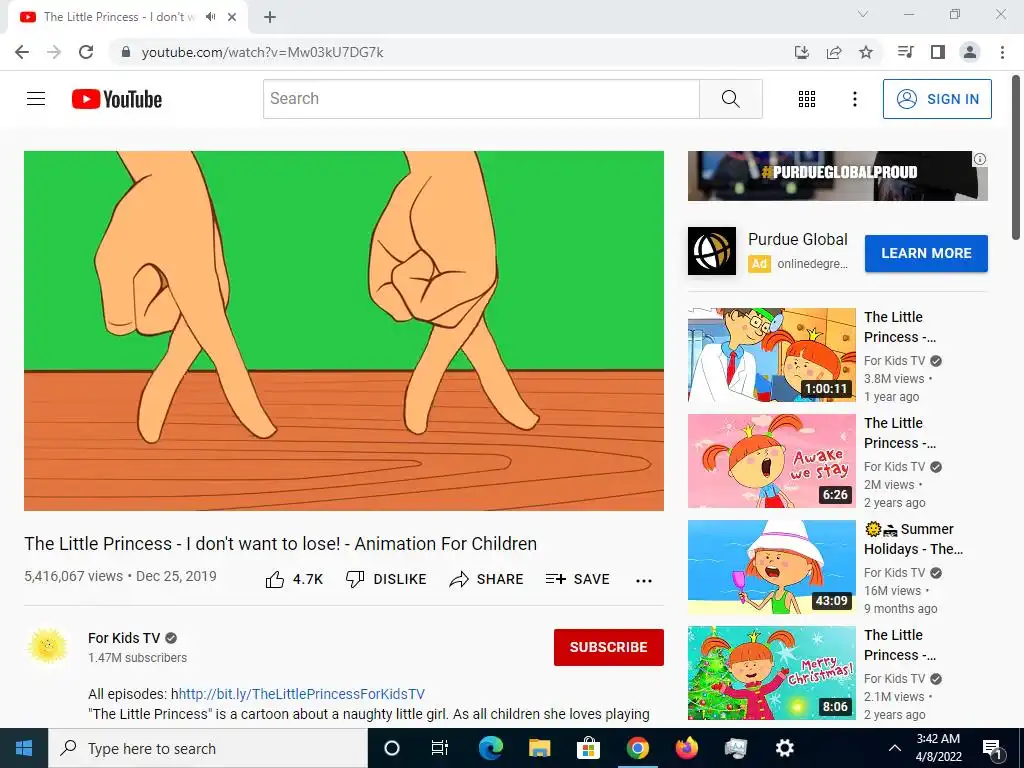Click the browser forward arrow
Screen dimensions: 1024x768
tap(54, 52)
